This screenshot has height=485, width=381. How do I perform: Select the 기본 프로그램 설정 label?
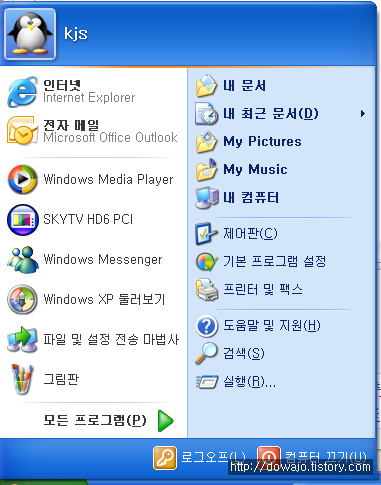(274, 262)
